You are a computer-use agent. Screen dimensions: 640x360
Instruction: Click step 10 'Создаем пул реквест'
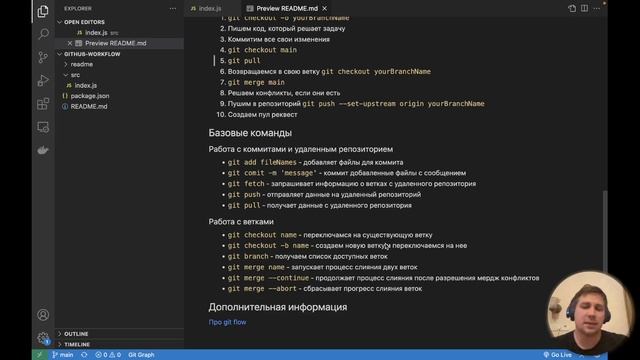pos(262,115)
